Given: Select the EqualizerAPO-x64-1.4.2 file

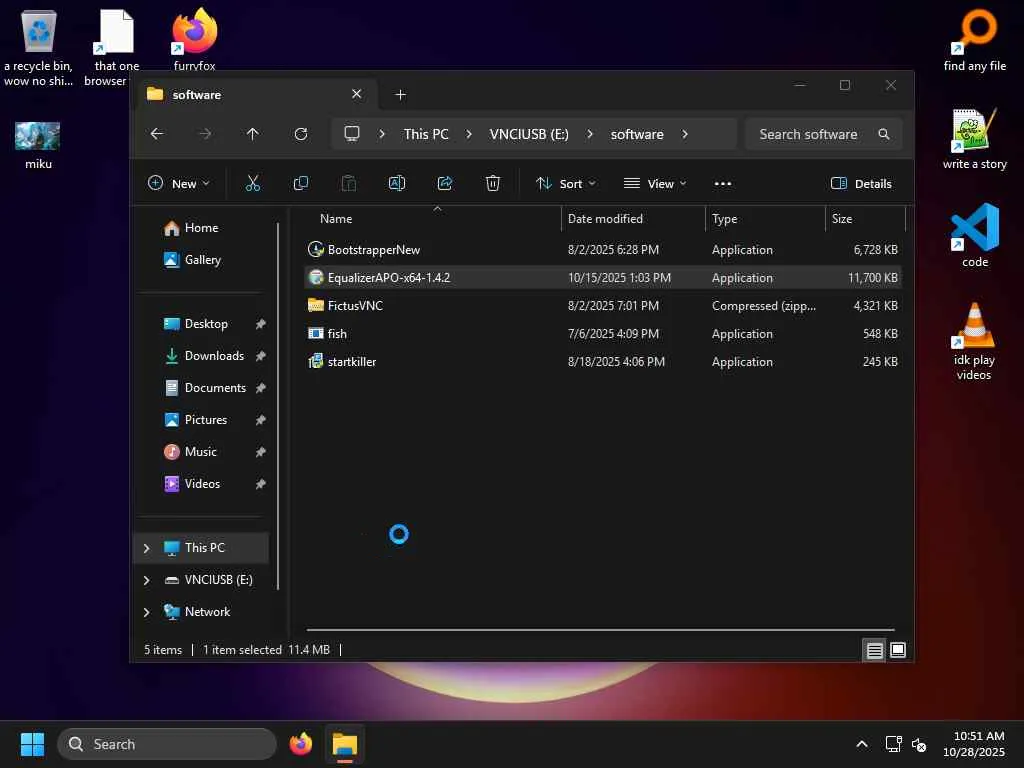Looking at the screenshot, I should click(603, 278).
